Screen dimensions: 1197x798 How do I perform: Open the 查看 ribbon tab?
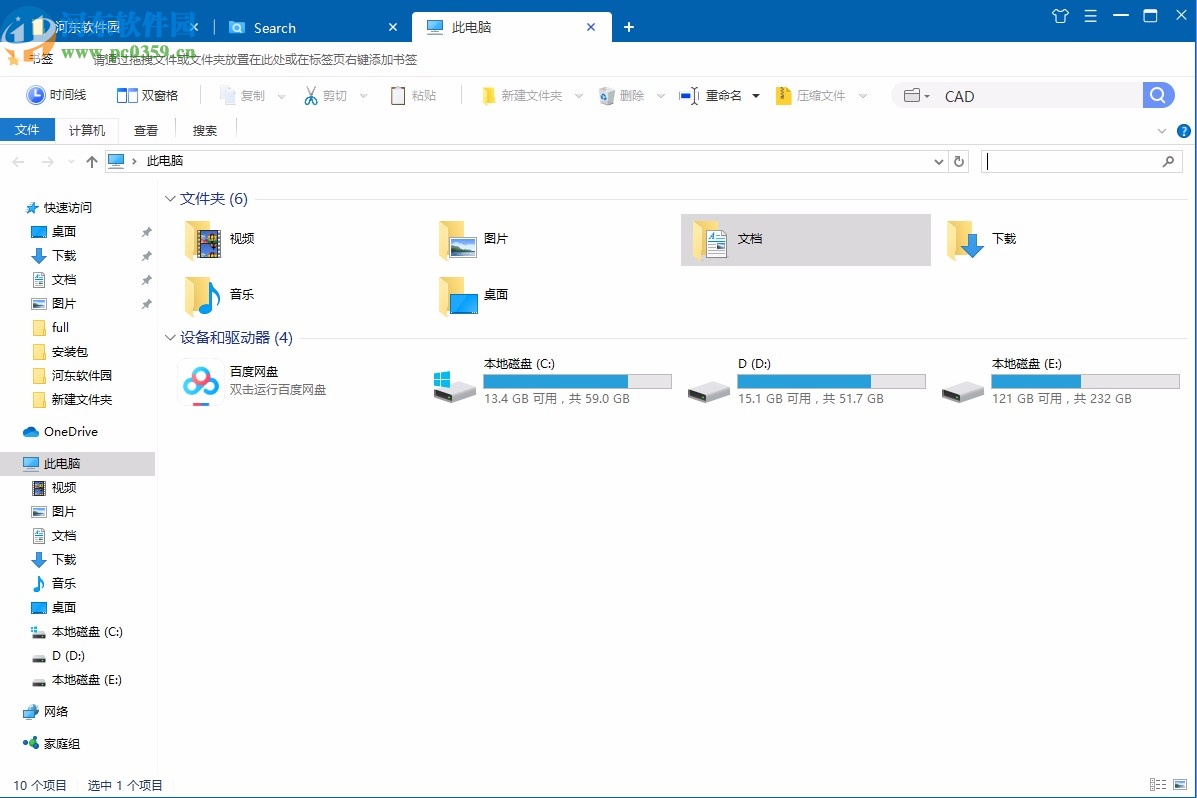pyautogui.click(x=146, y=130)
